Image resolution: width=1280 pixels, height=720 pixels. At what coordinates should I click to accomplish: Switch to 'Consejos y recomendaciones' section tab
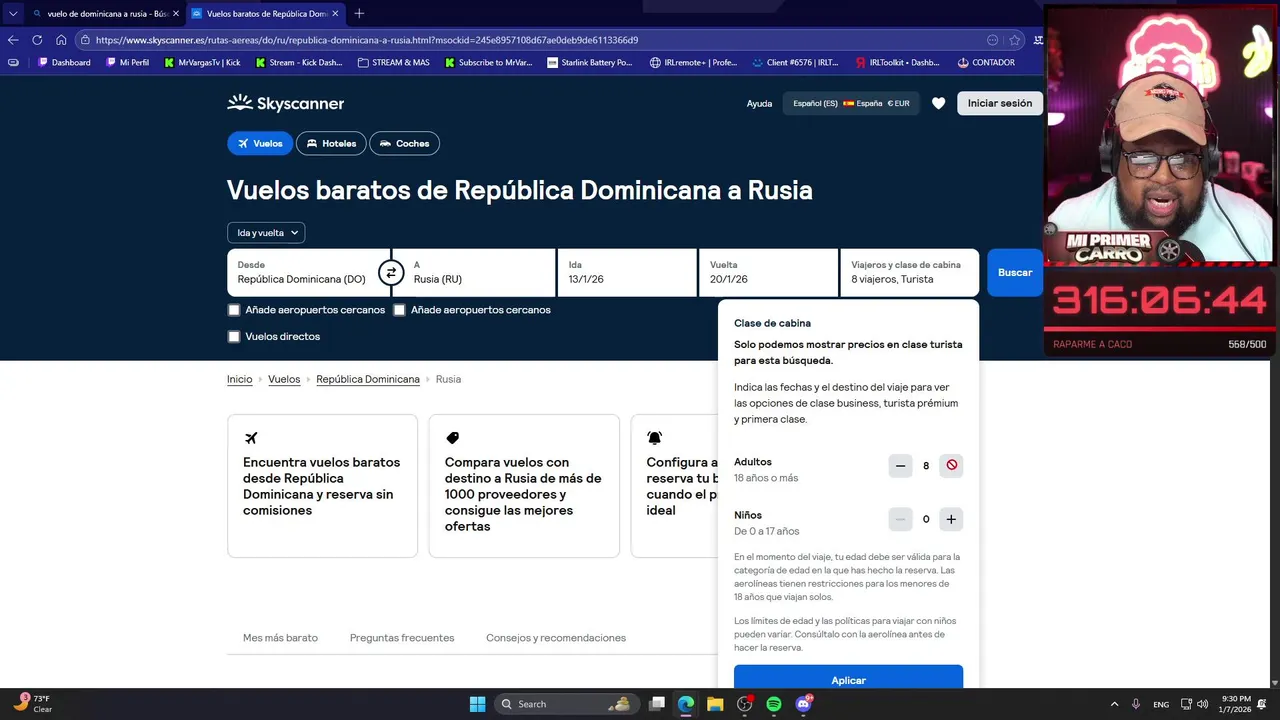click(x=556, y=638)
